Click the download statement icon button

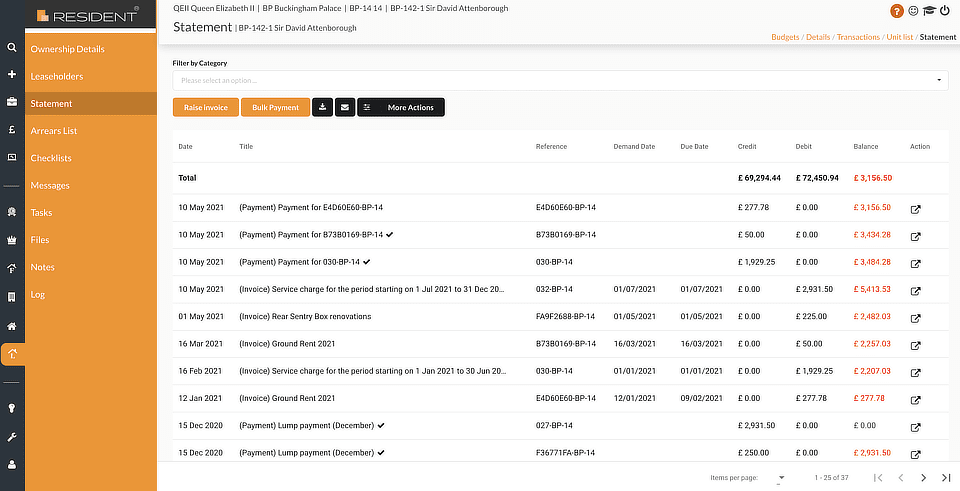pos(322,107)
